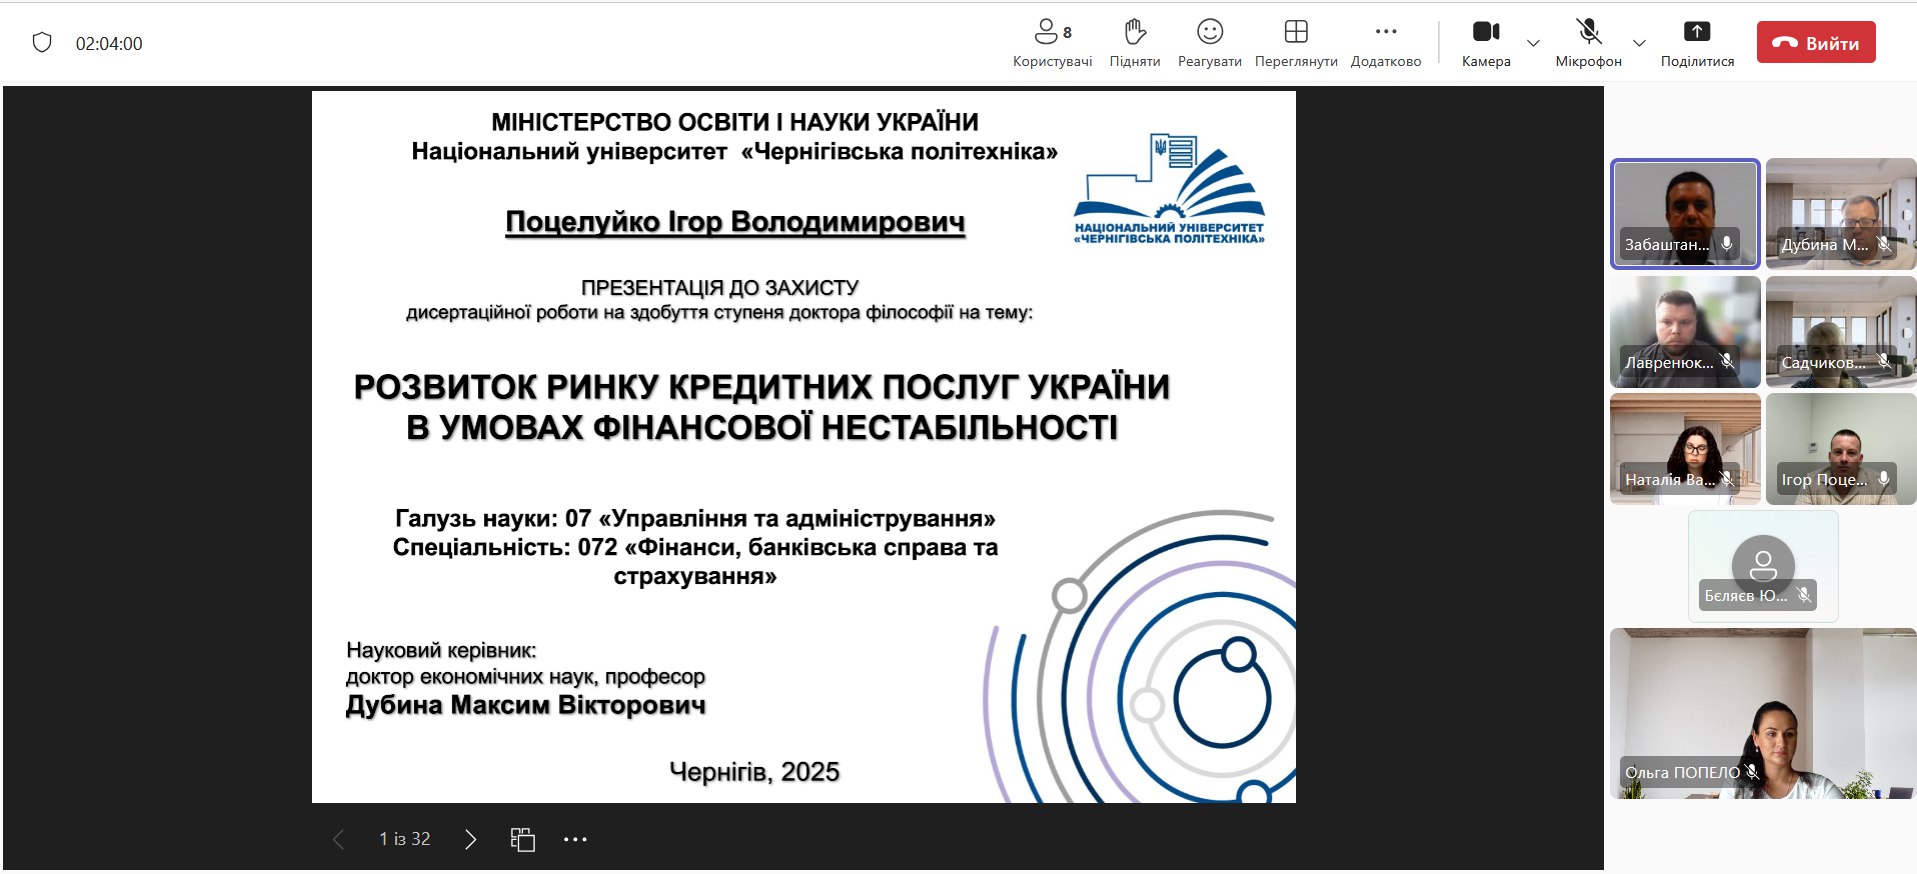
Task: Click Забаштан microphone status icon
Action: (1727, 244)
